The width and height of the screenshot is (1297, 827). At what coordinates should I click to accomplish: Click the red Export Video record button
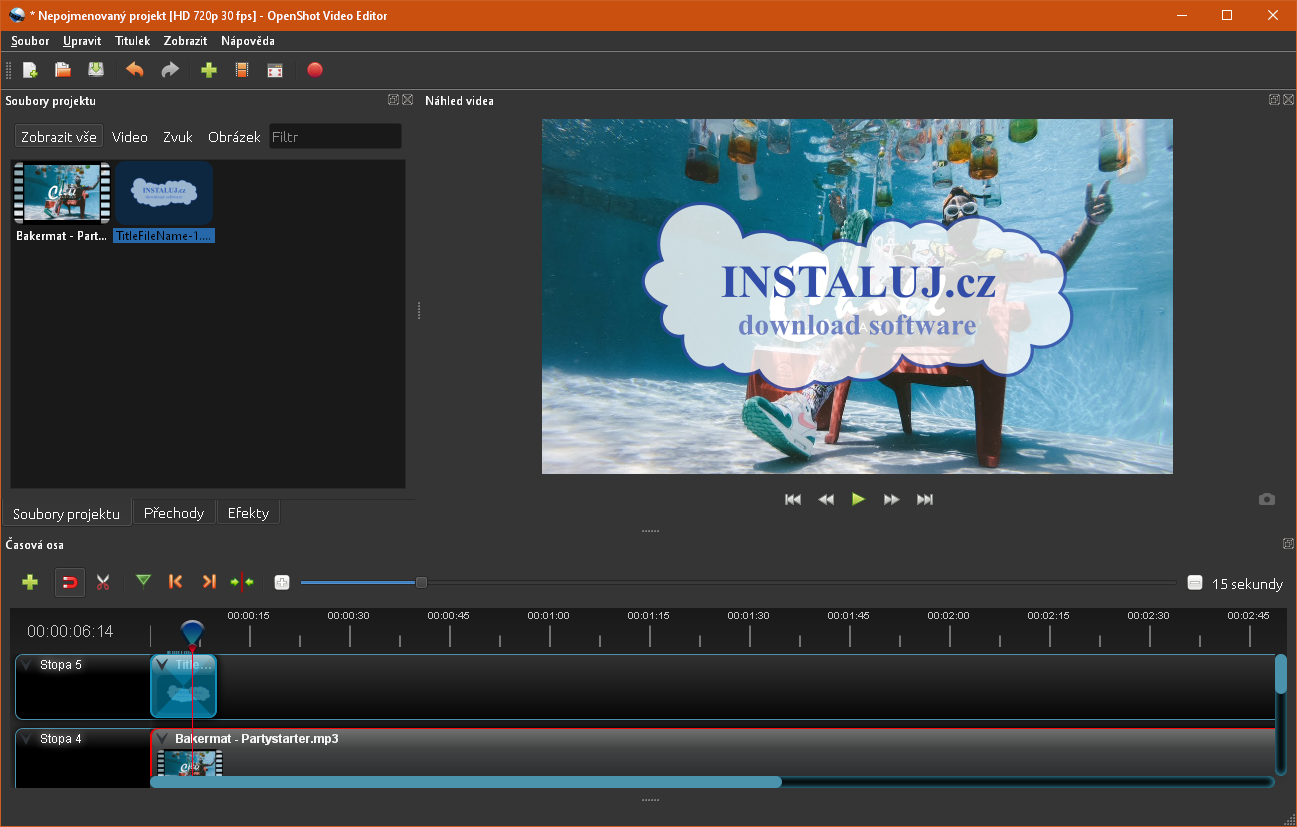[x=315, y=70]
